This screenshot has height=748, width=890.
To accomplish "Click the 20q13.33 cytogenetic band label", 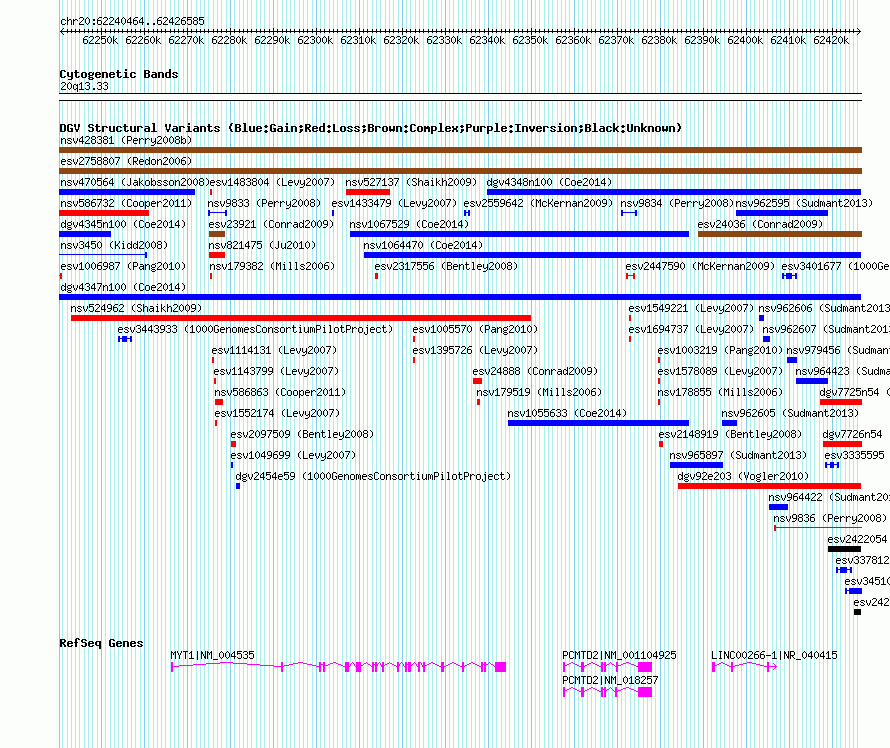I will [x=84, y=86].
